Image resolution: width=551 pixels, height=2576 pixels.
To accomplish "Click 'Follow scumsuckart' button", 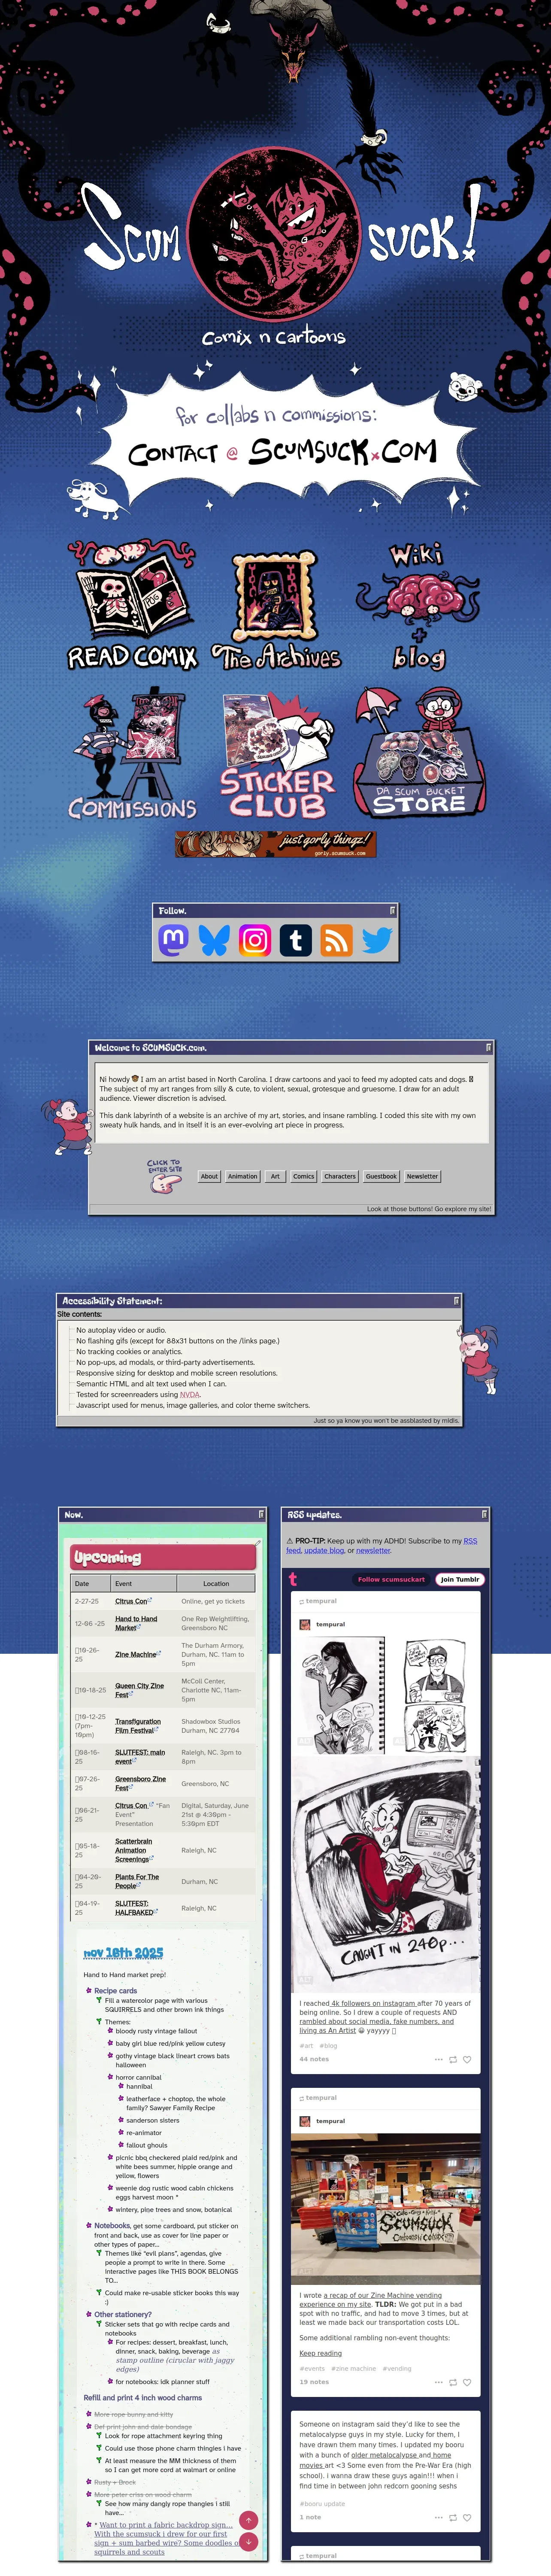I will pyautogui.click(x=391, y=1579).
